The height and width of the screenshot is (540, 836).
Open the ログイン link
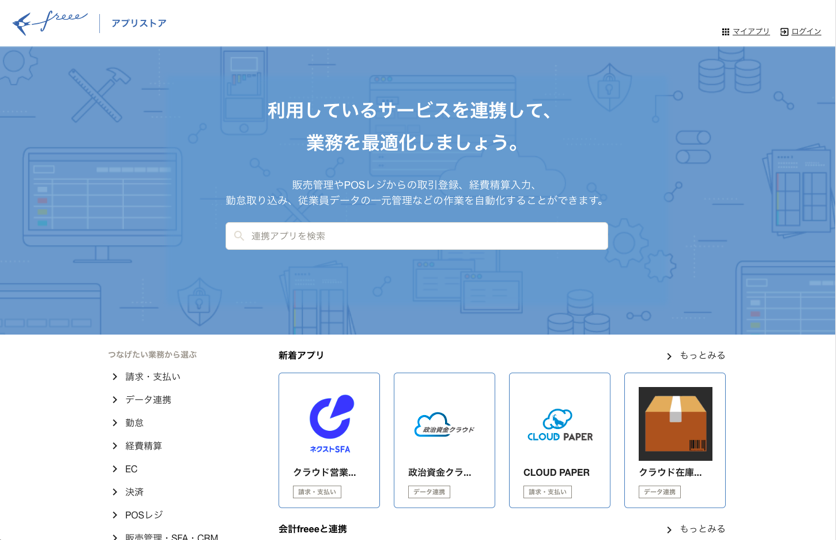[806, 32]
